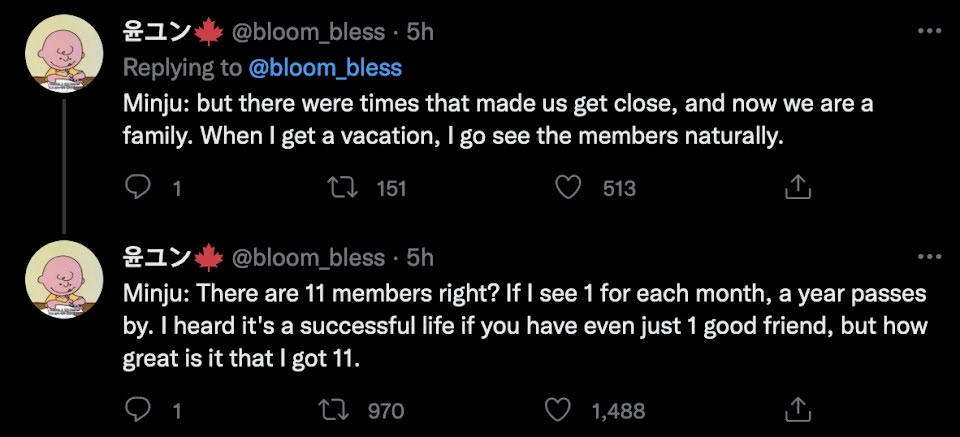
Task: Open display name 윤ㄴ on second tweet
Action: pos(158,257)
